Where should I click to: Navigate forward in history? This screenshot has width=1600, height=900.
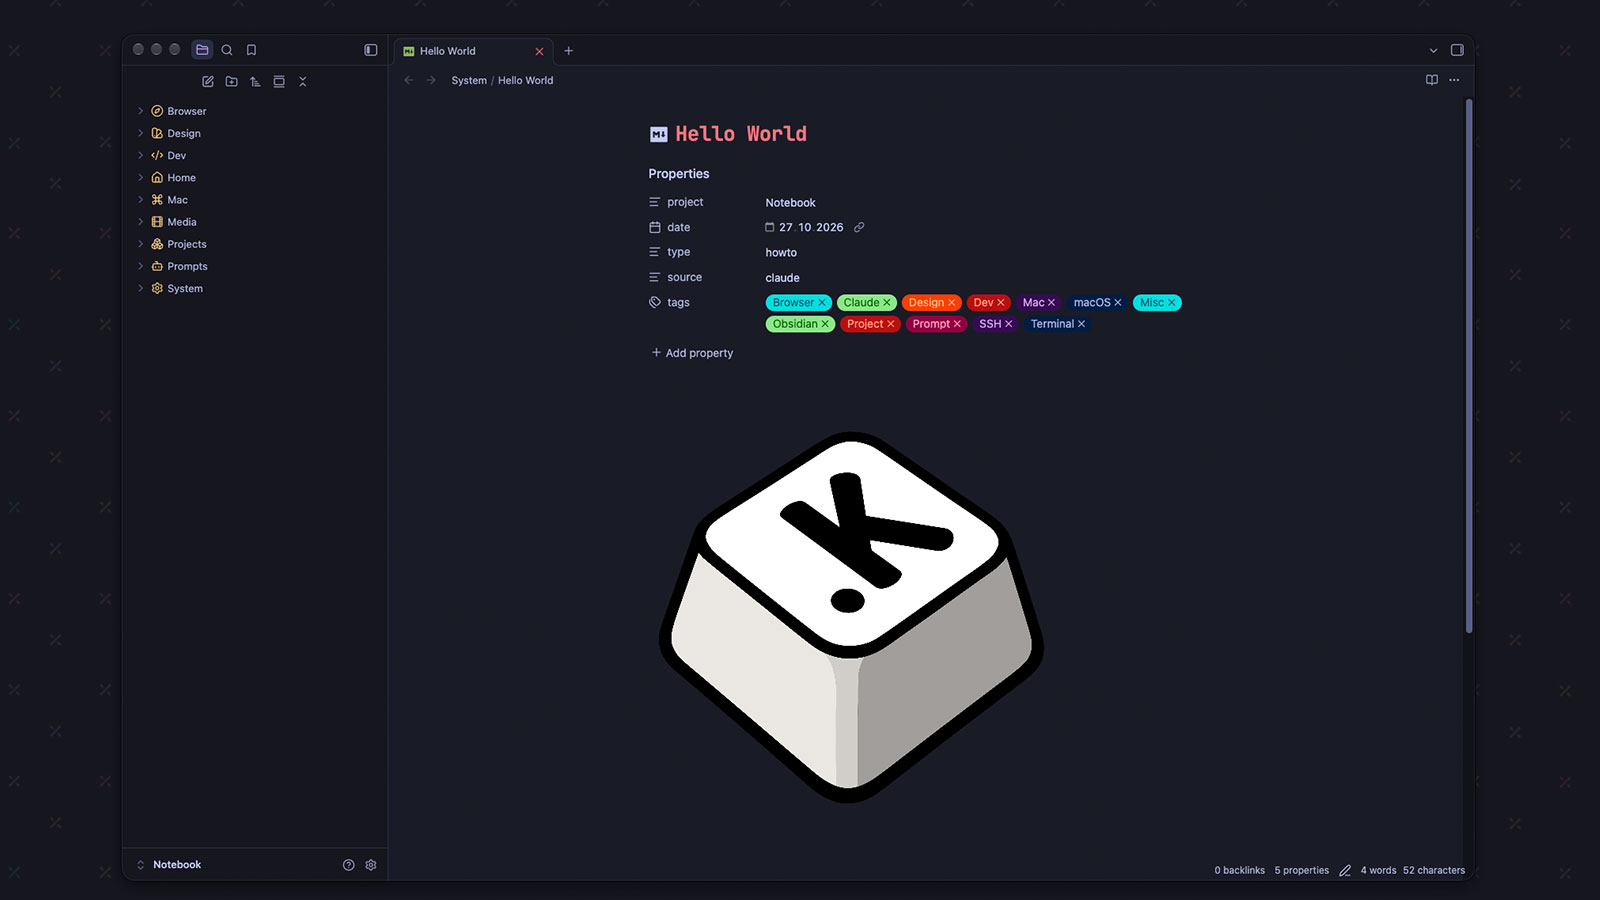click(431, 80)
